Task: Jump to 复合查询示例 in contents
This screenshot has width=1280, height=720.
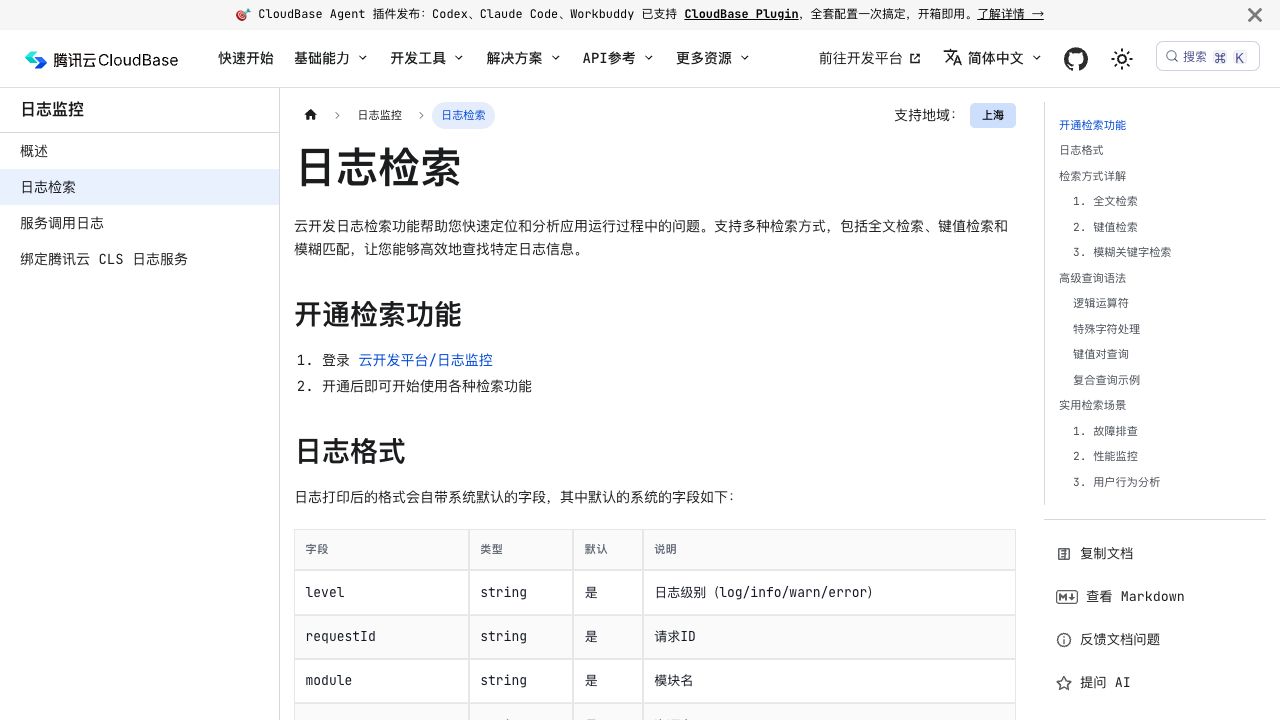Action: [x=1106, y=380]
